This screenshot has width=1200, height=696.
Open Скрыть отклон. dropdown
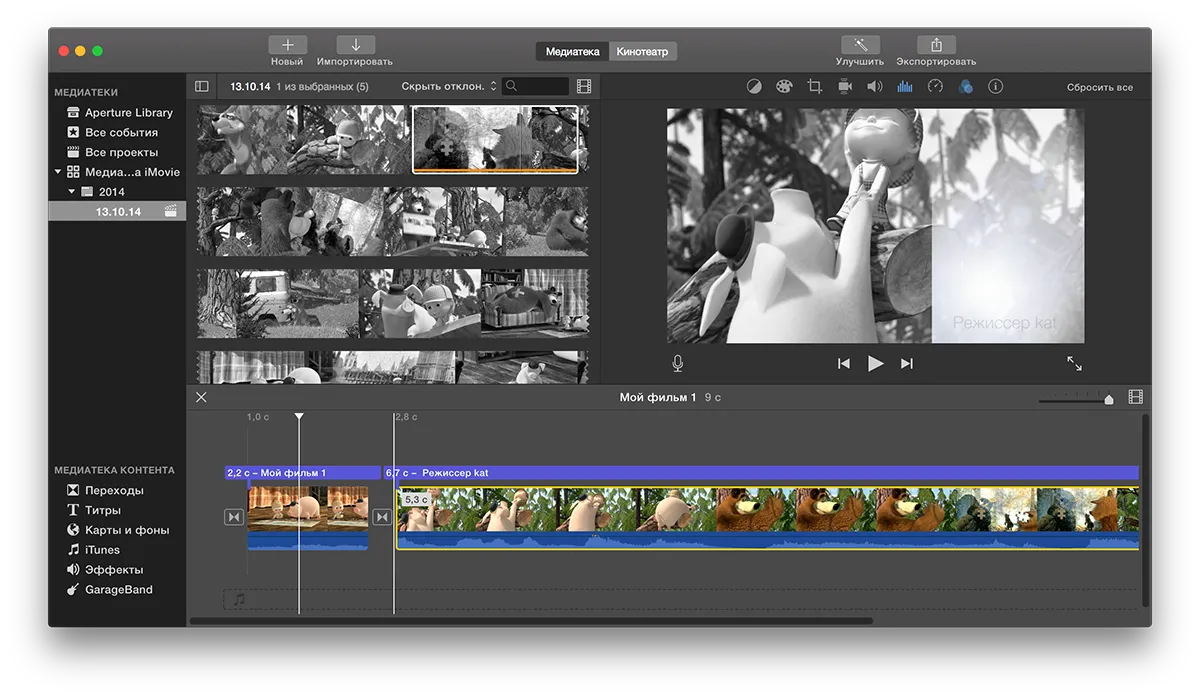coord(449,87)
